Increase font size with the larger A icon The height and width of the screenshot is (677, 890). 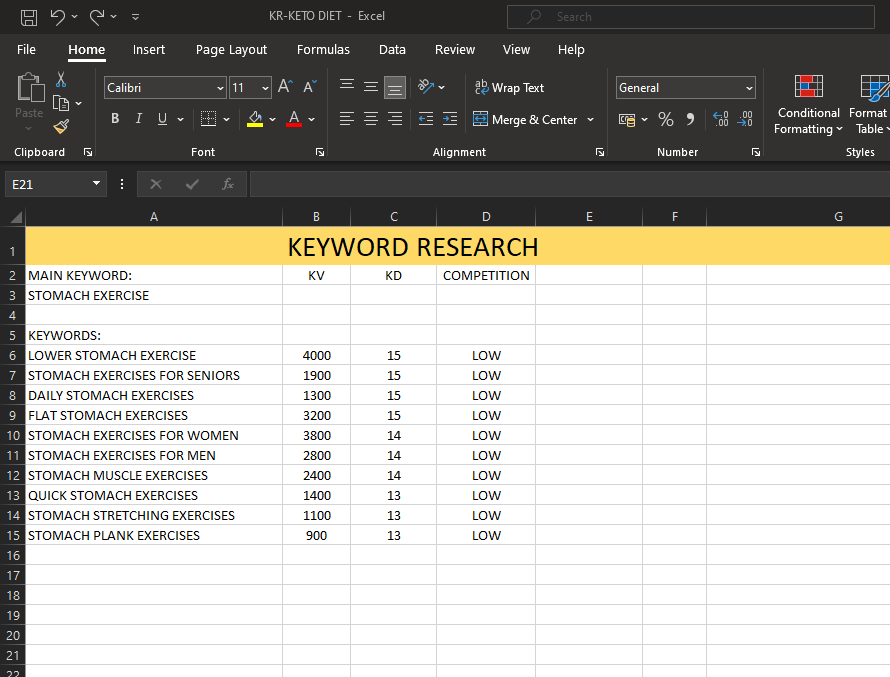click(285, 88)
